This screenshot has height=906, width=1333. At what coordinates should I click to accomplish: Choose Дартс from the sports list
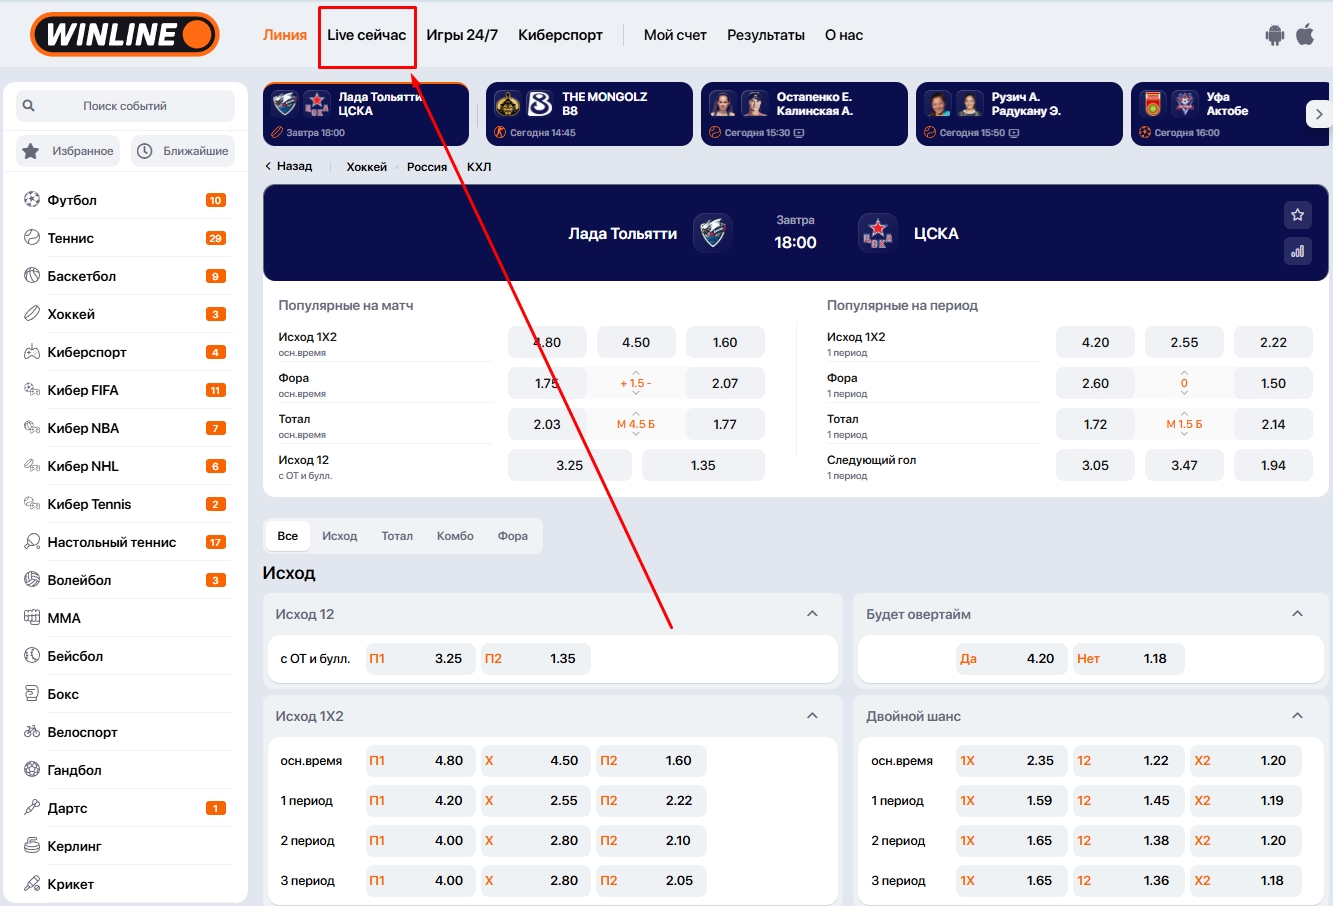click(67, 808)
